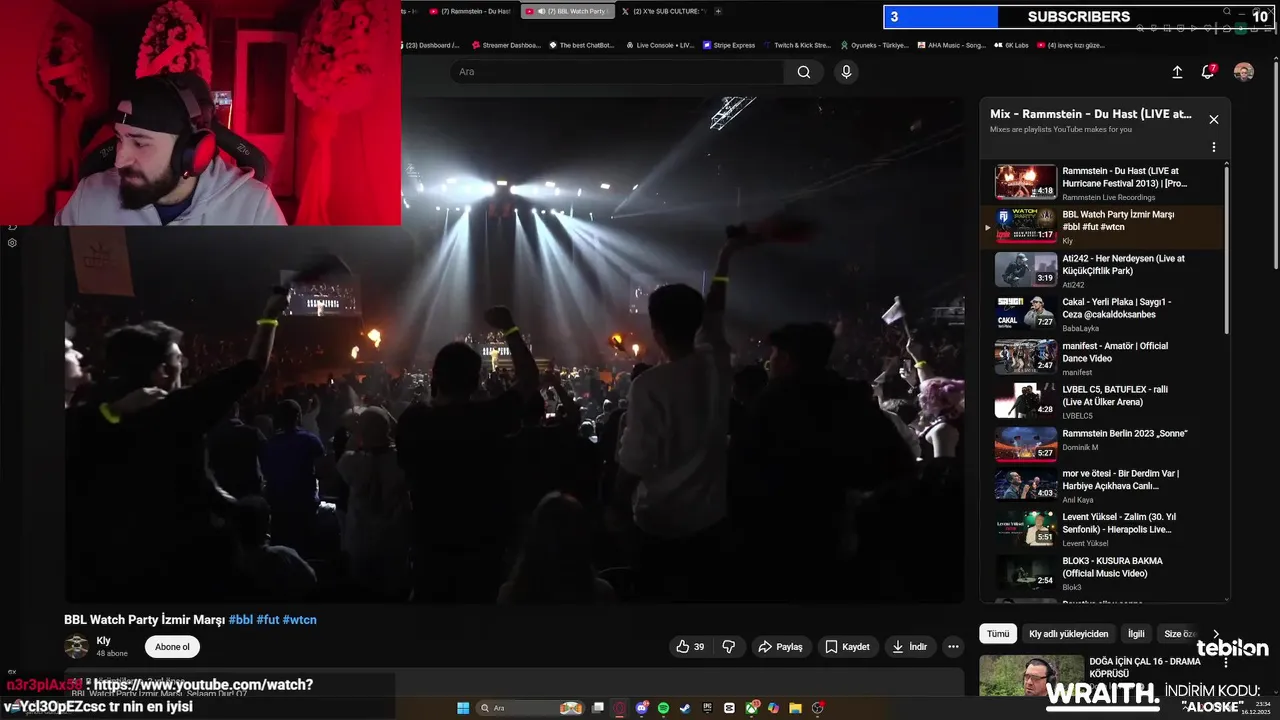Viewport: 1280px width, 720px height.
Task: Open the Live Console bookmark
Action: click(659, 45)
